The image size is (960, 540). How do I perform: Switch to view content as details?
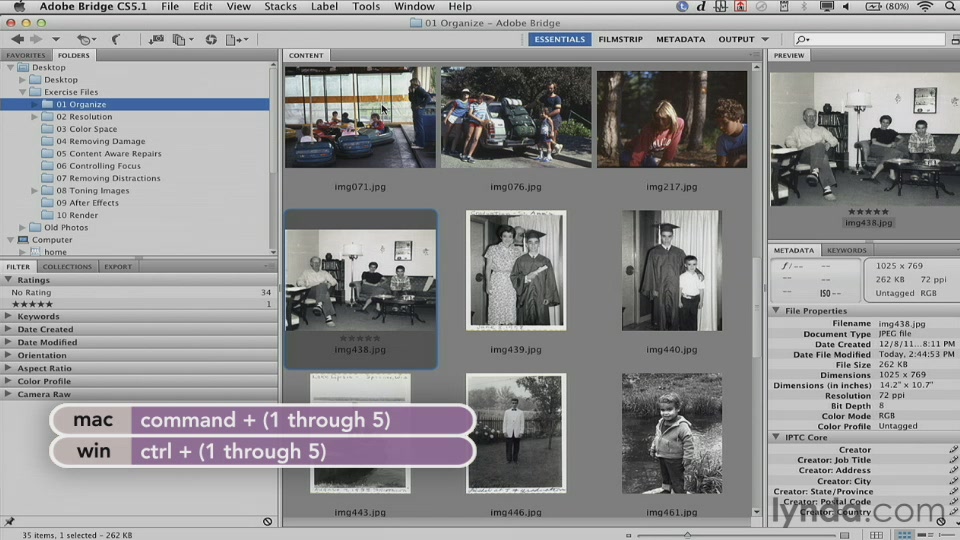point(924,535)
